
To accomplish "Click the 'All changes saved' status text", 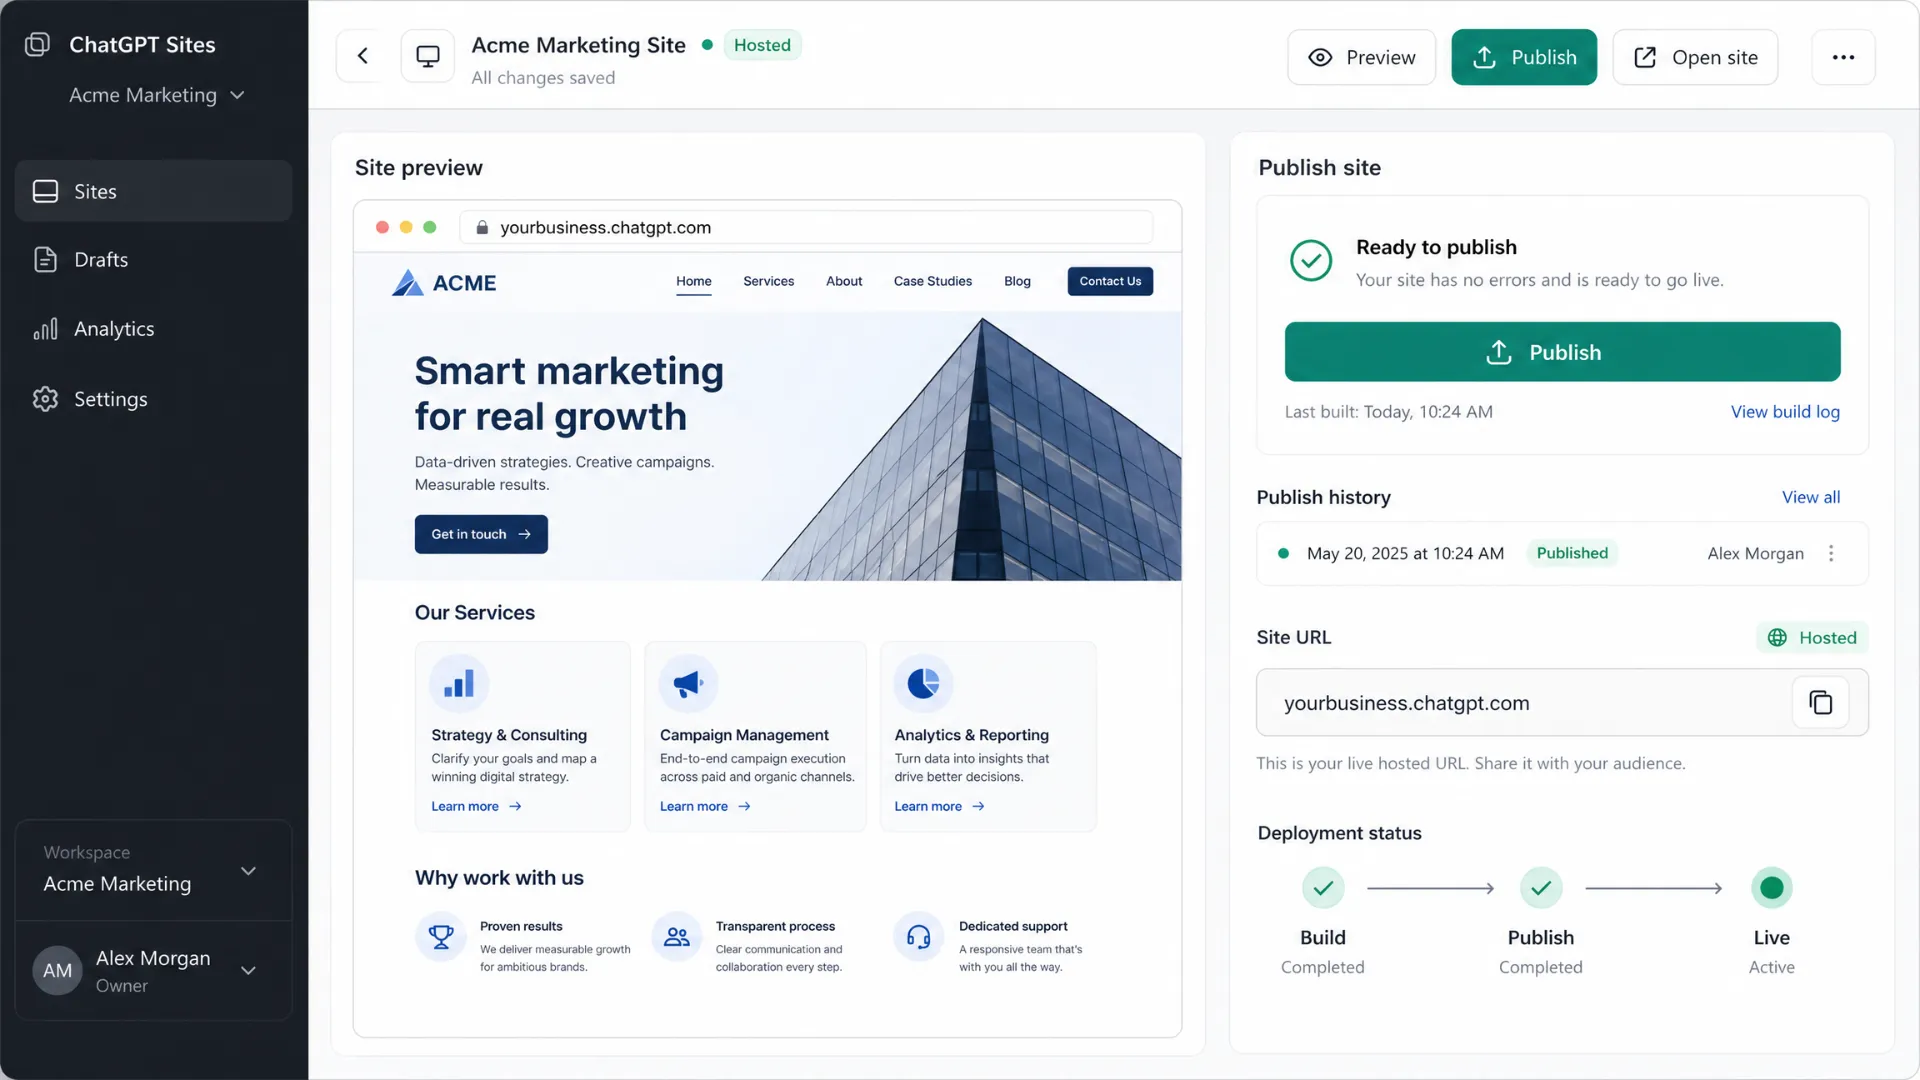I will click(543, 78).
